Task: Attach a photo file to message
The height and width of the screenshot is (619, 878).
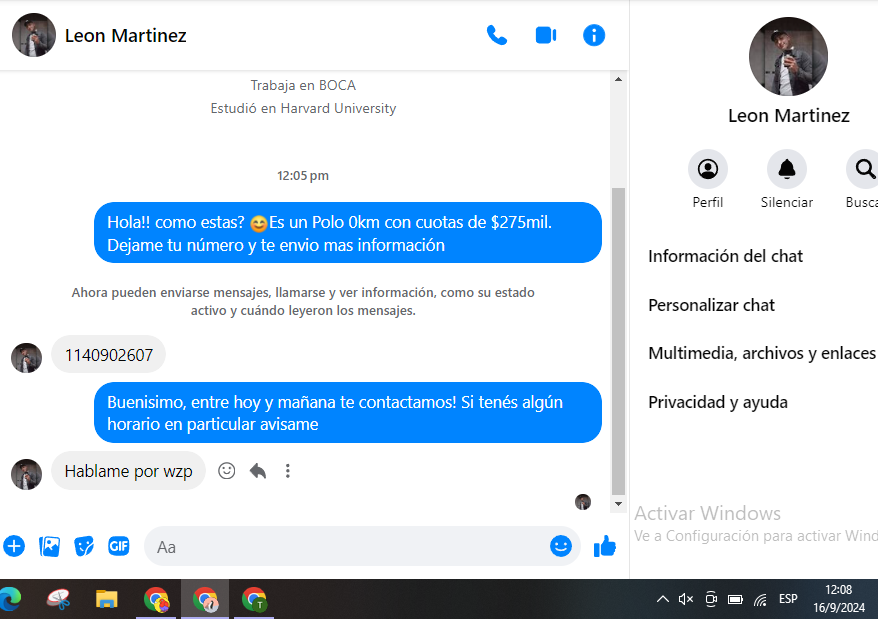Action: click(x=49, y=546)
